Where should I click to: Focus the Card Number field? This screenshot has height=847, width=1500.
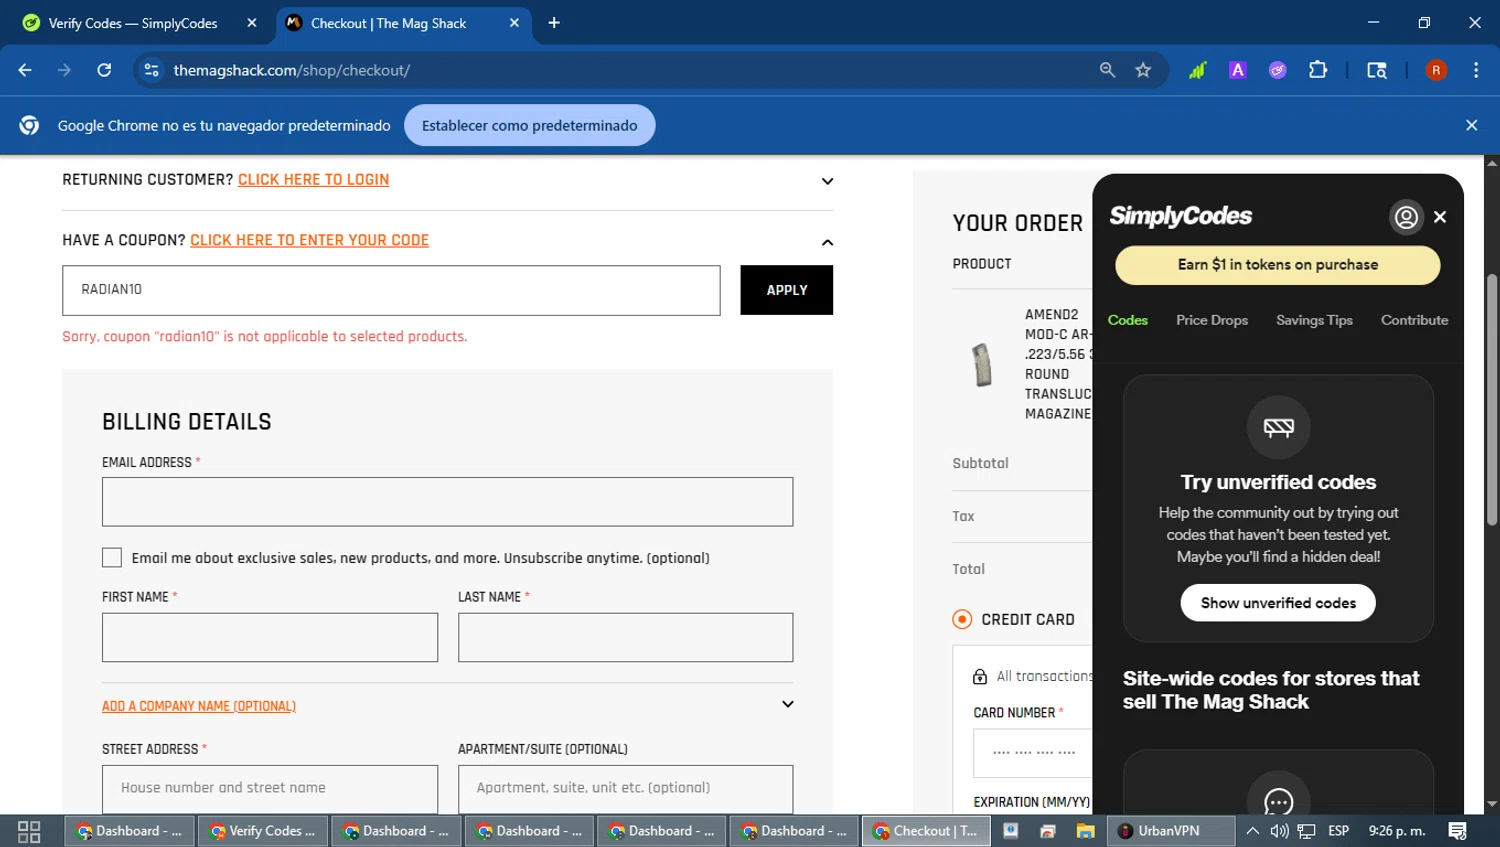(1032, 752)
